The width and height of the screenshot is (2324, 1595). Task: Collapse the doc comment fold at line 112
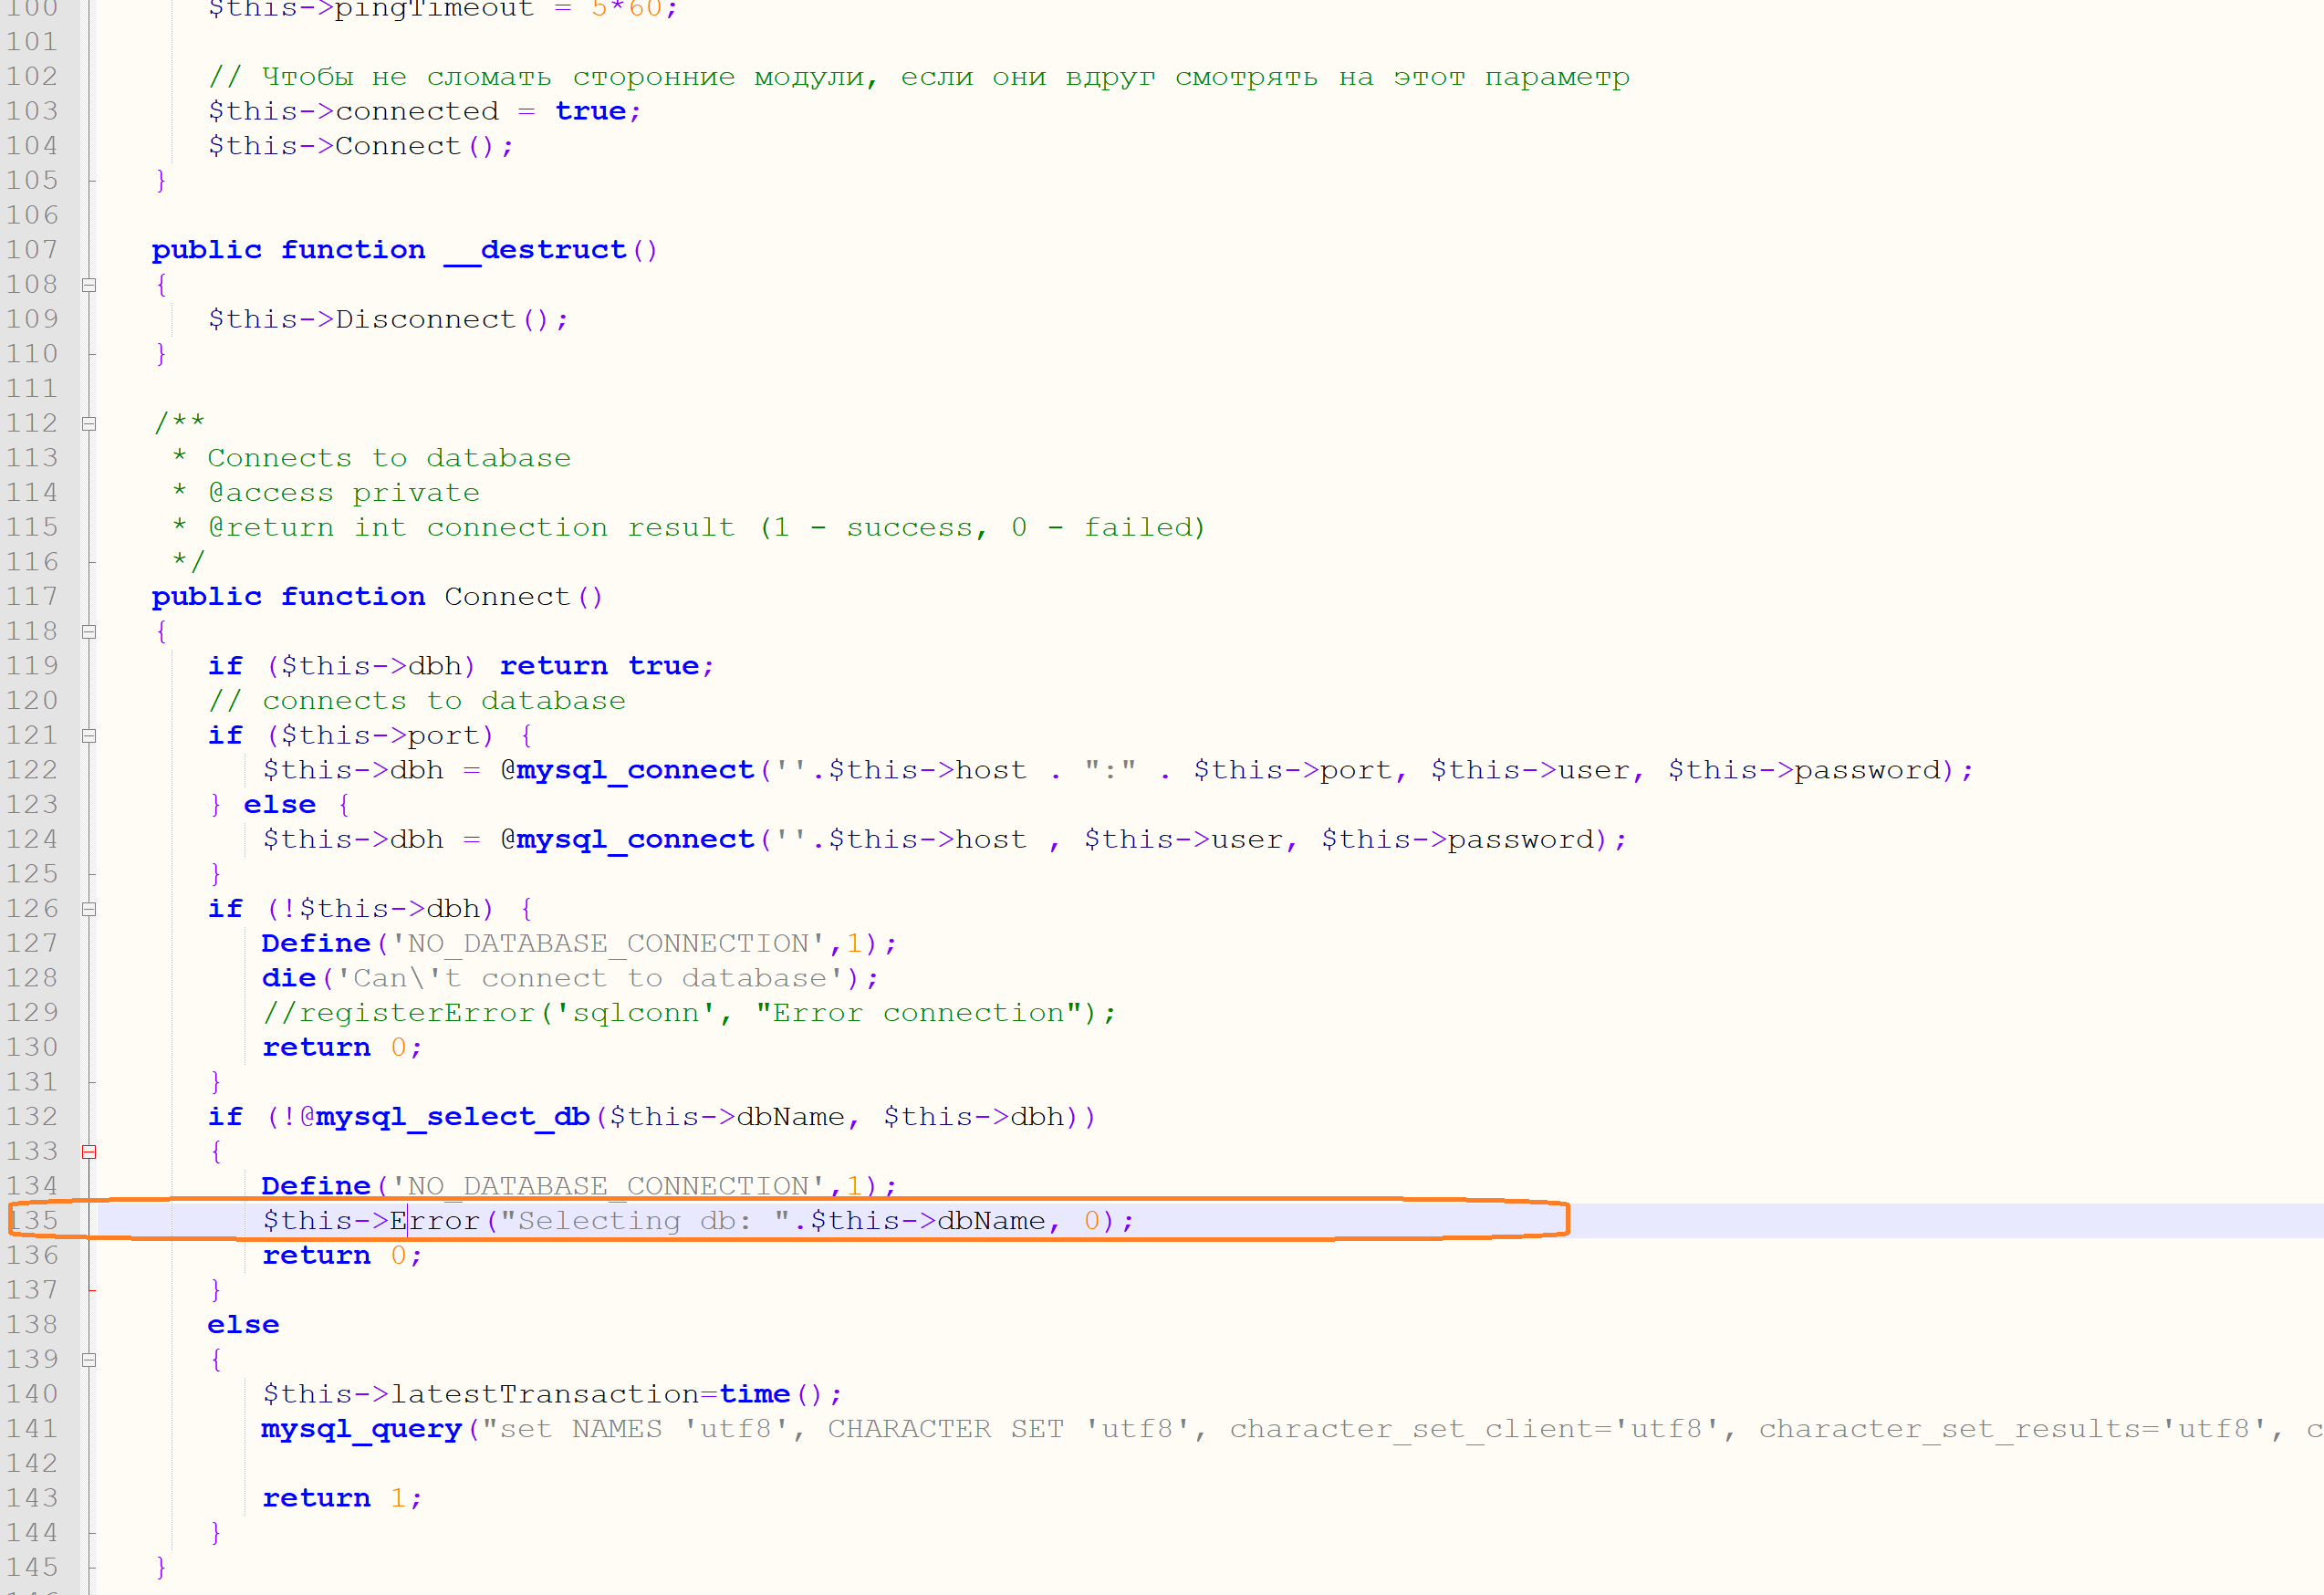(89, 424)
